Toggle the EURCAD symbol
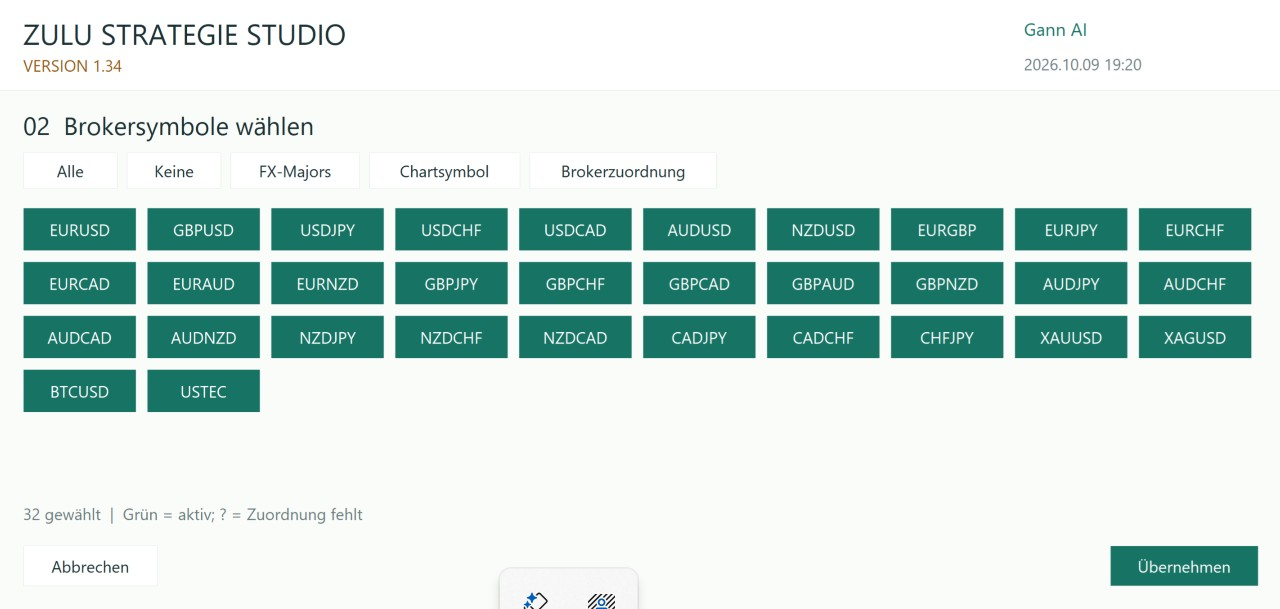The height and width of the screenshot is (609, 1280). click(x=80, y=284)
